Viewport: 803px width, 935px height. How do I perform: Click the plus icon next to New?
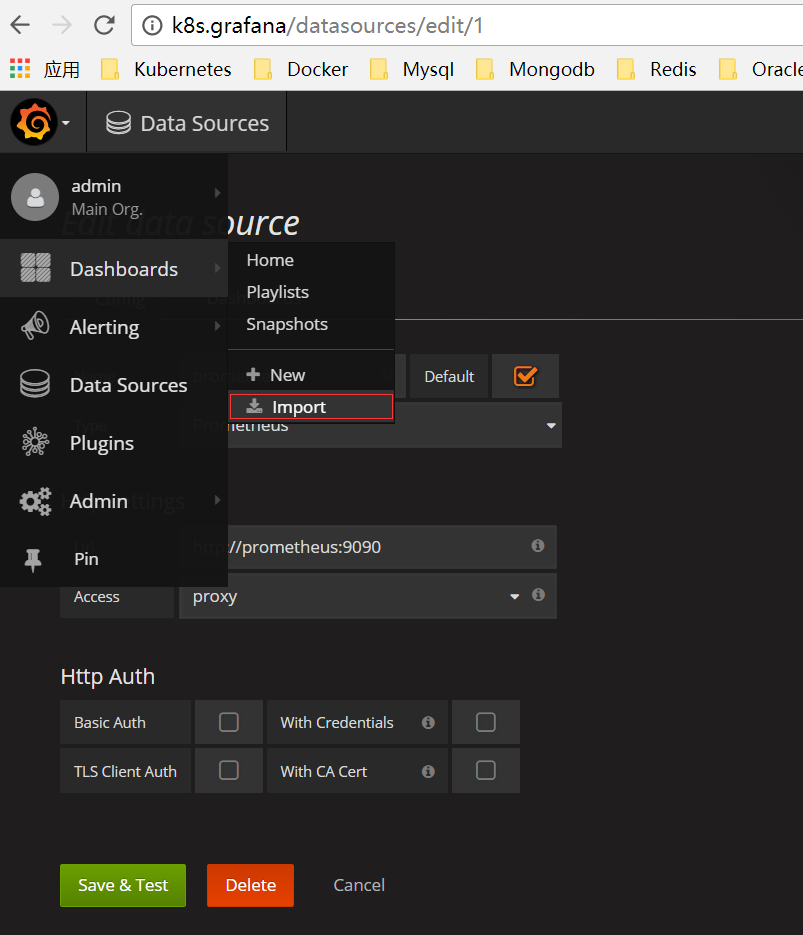253,374
